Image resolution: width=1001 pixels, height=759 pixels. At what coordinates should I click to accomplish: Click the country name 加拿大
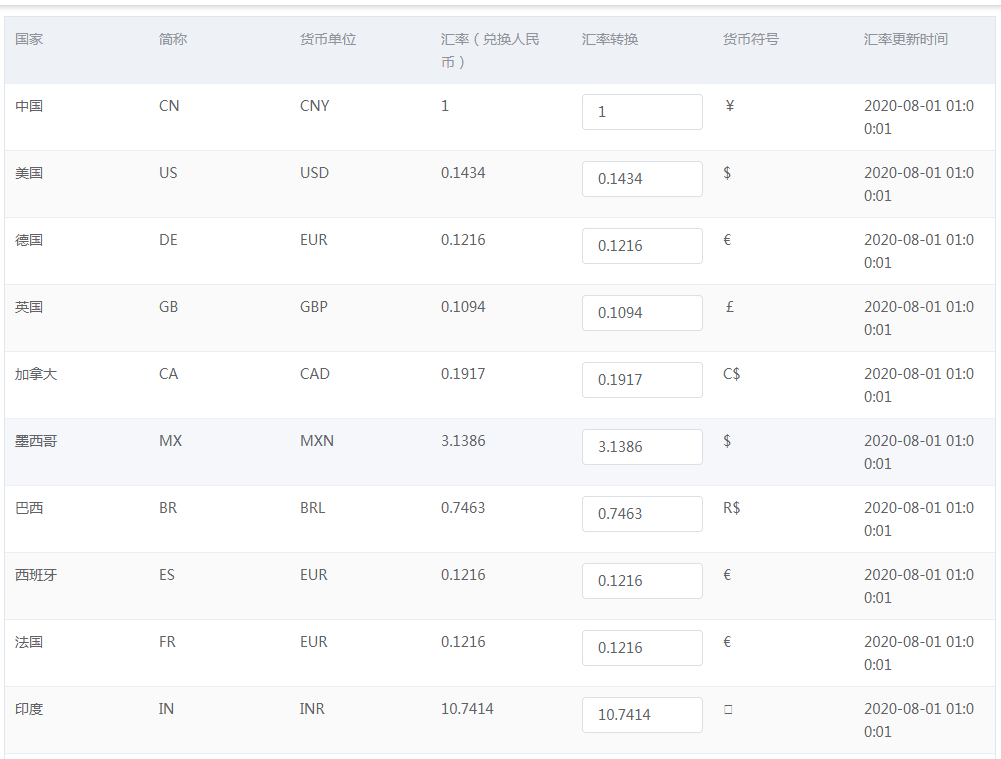(x=36, y=374)
